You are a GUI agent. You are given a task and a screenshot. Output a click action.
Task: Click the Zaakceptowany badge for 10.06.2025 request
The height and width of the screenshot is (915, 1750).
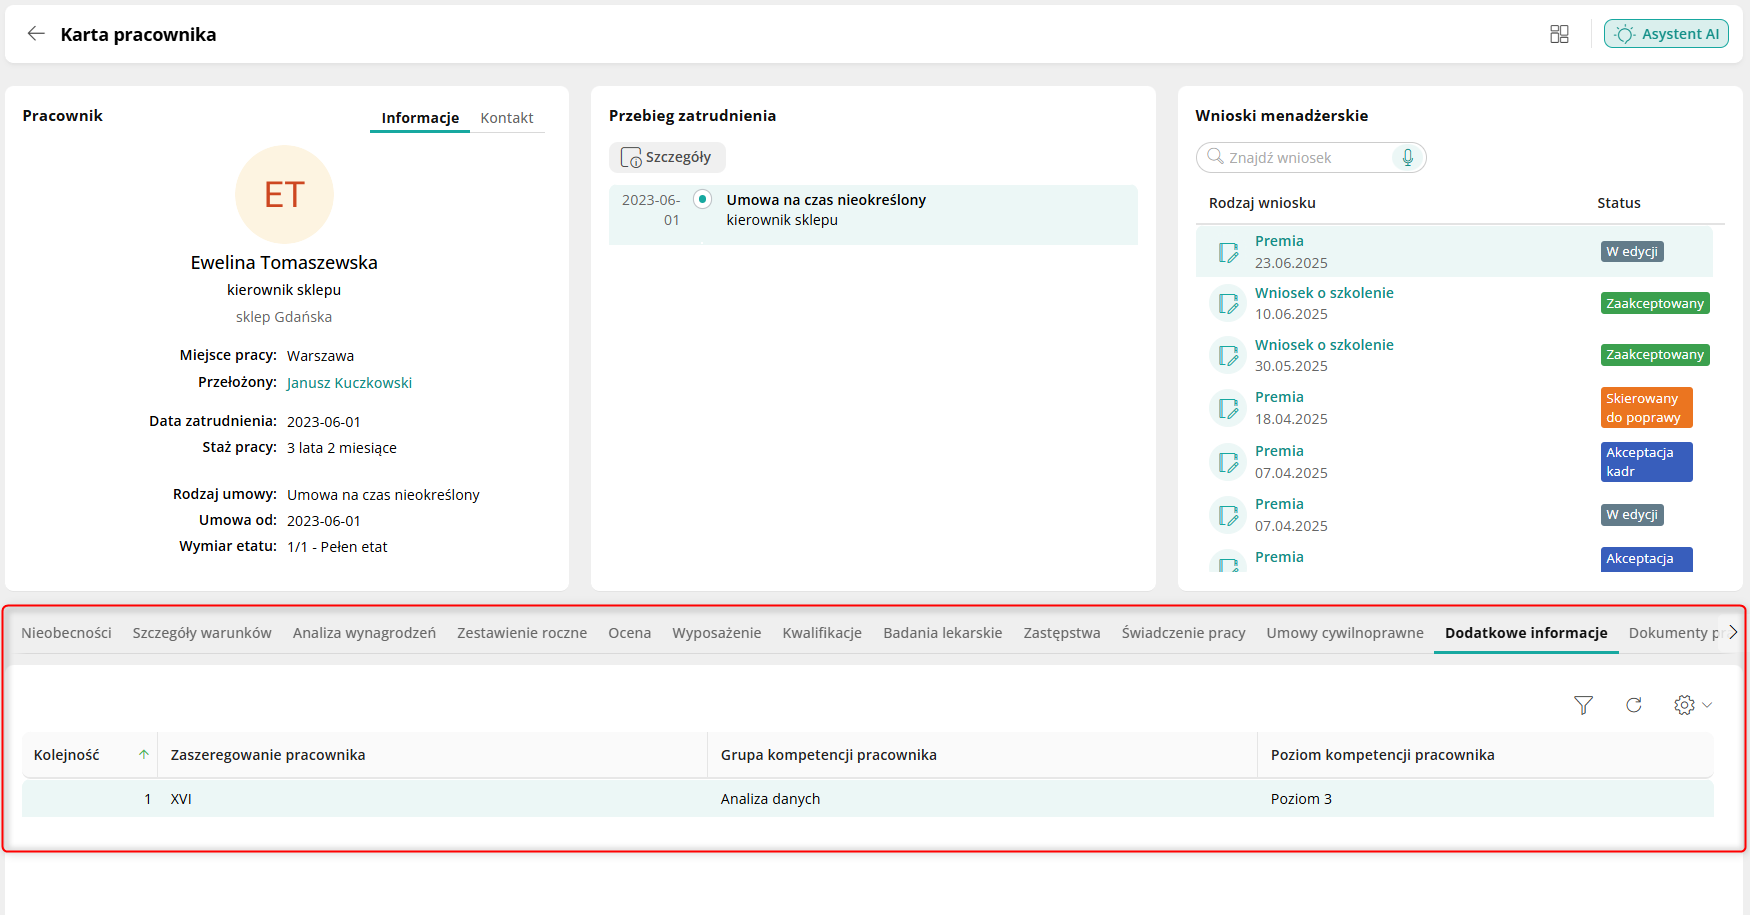click(x=1655, y=303)
